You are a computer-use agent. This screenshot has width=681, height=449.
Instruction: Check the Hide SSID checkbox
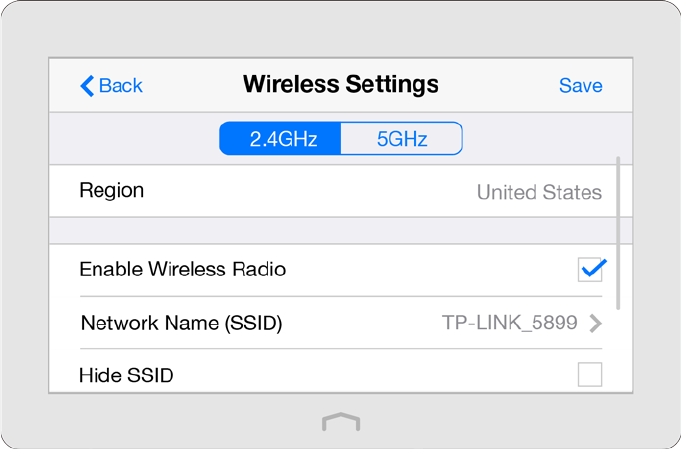click(590, 375)
